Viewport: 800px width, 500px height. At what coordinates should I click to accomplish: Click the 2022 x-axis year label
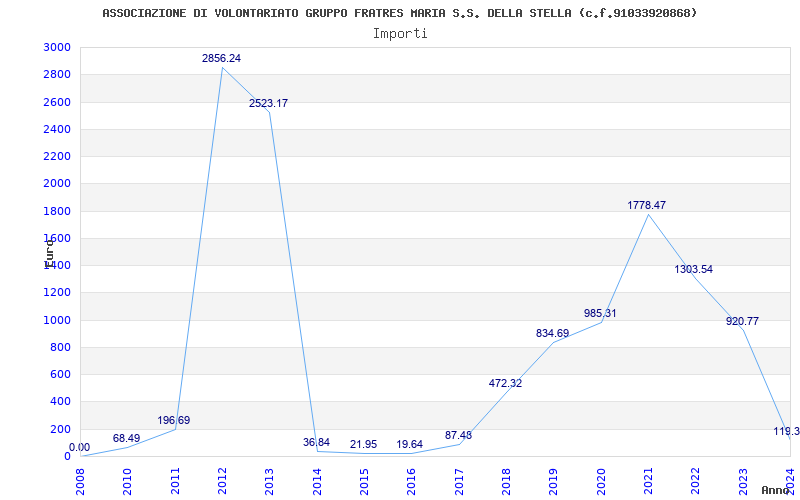(696, 481)
